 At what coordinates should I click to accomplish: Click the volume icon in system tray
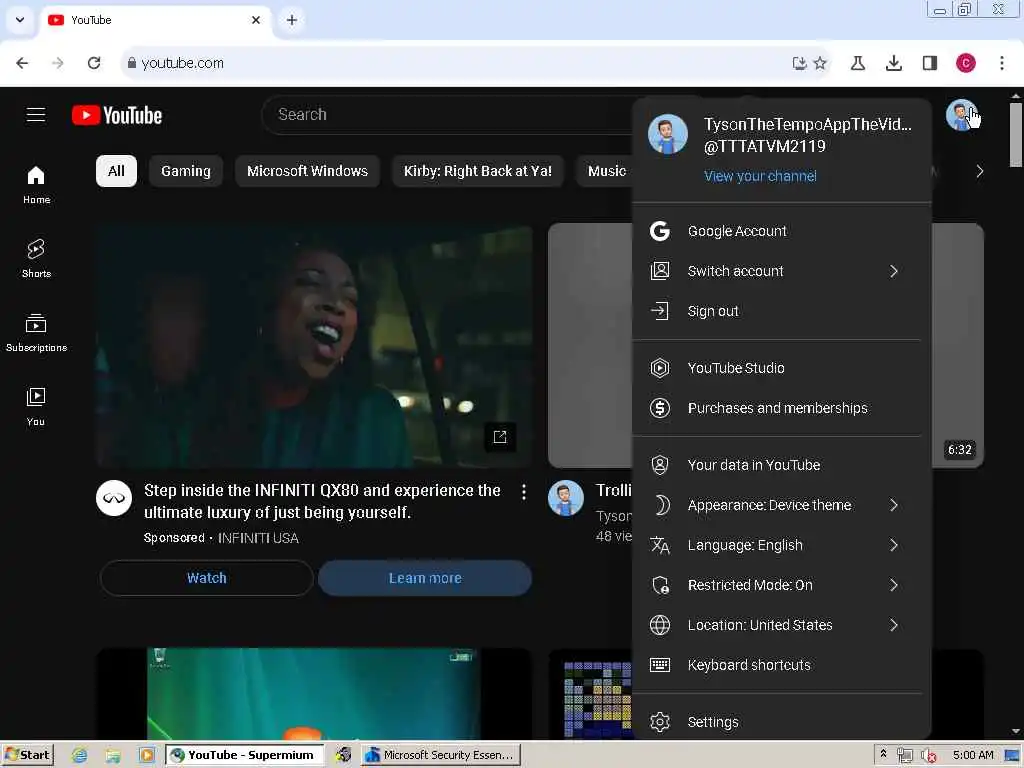[x=928, y=756]
